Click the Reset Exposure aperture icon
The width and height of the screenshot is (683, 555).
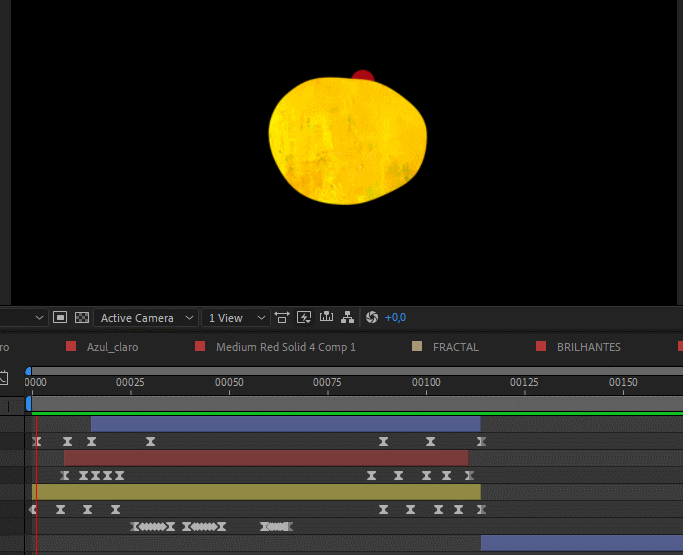pyautogui.click(x=372, y=318)
